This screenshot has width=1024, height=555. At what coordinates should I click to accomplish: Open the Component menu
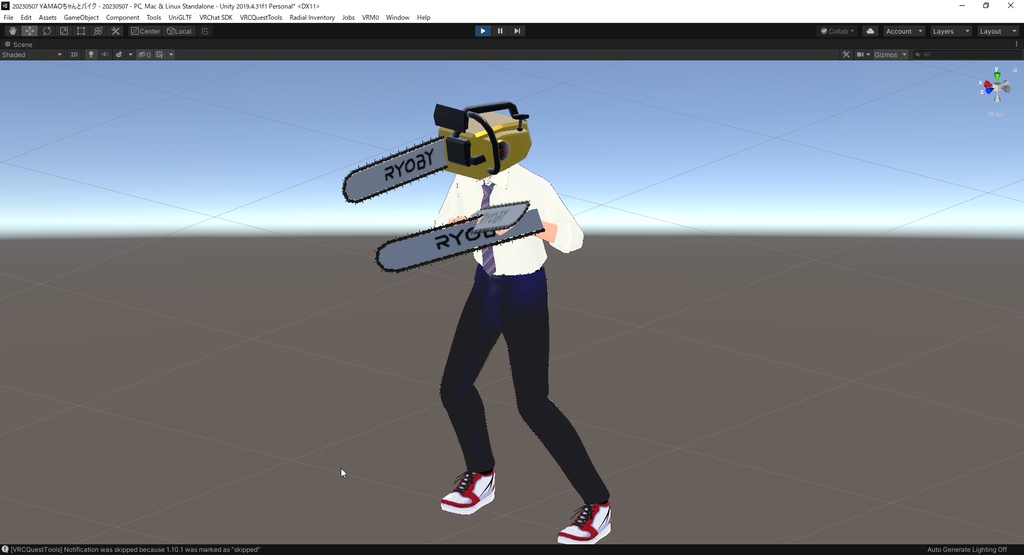[122, 18]
